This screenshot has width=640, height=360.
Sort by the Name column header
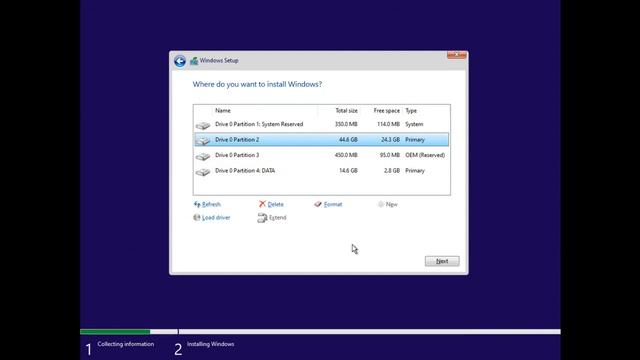pos(223,111)
